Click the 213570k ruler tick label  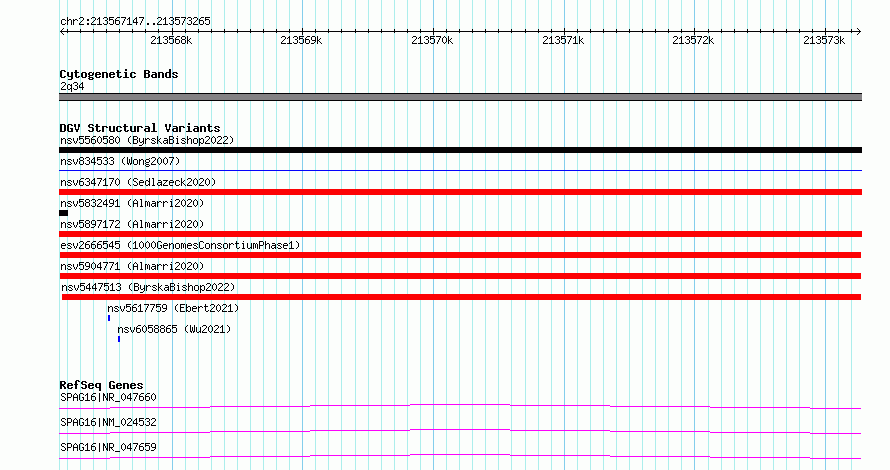(432, 40)
